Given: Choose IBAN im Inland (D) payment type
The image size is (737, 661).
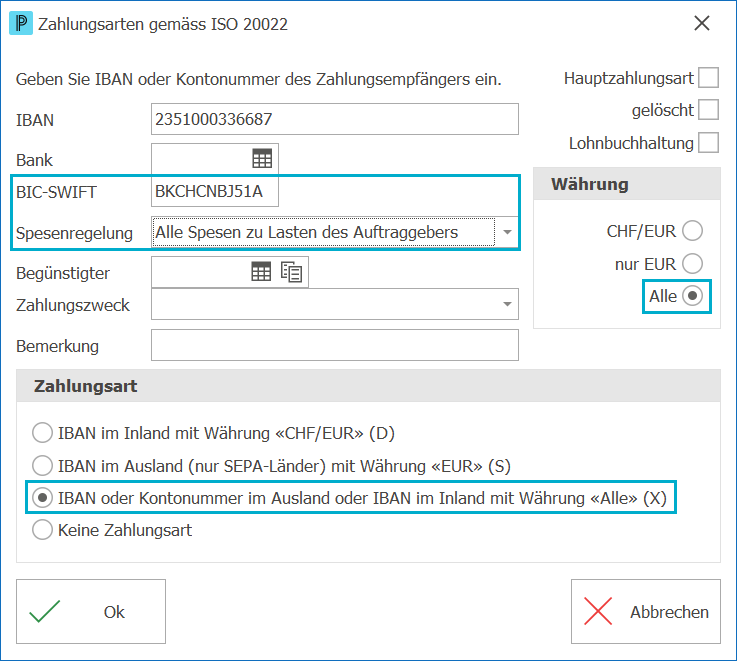Looking at the screenshot, I should click(42, 433).
